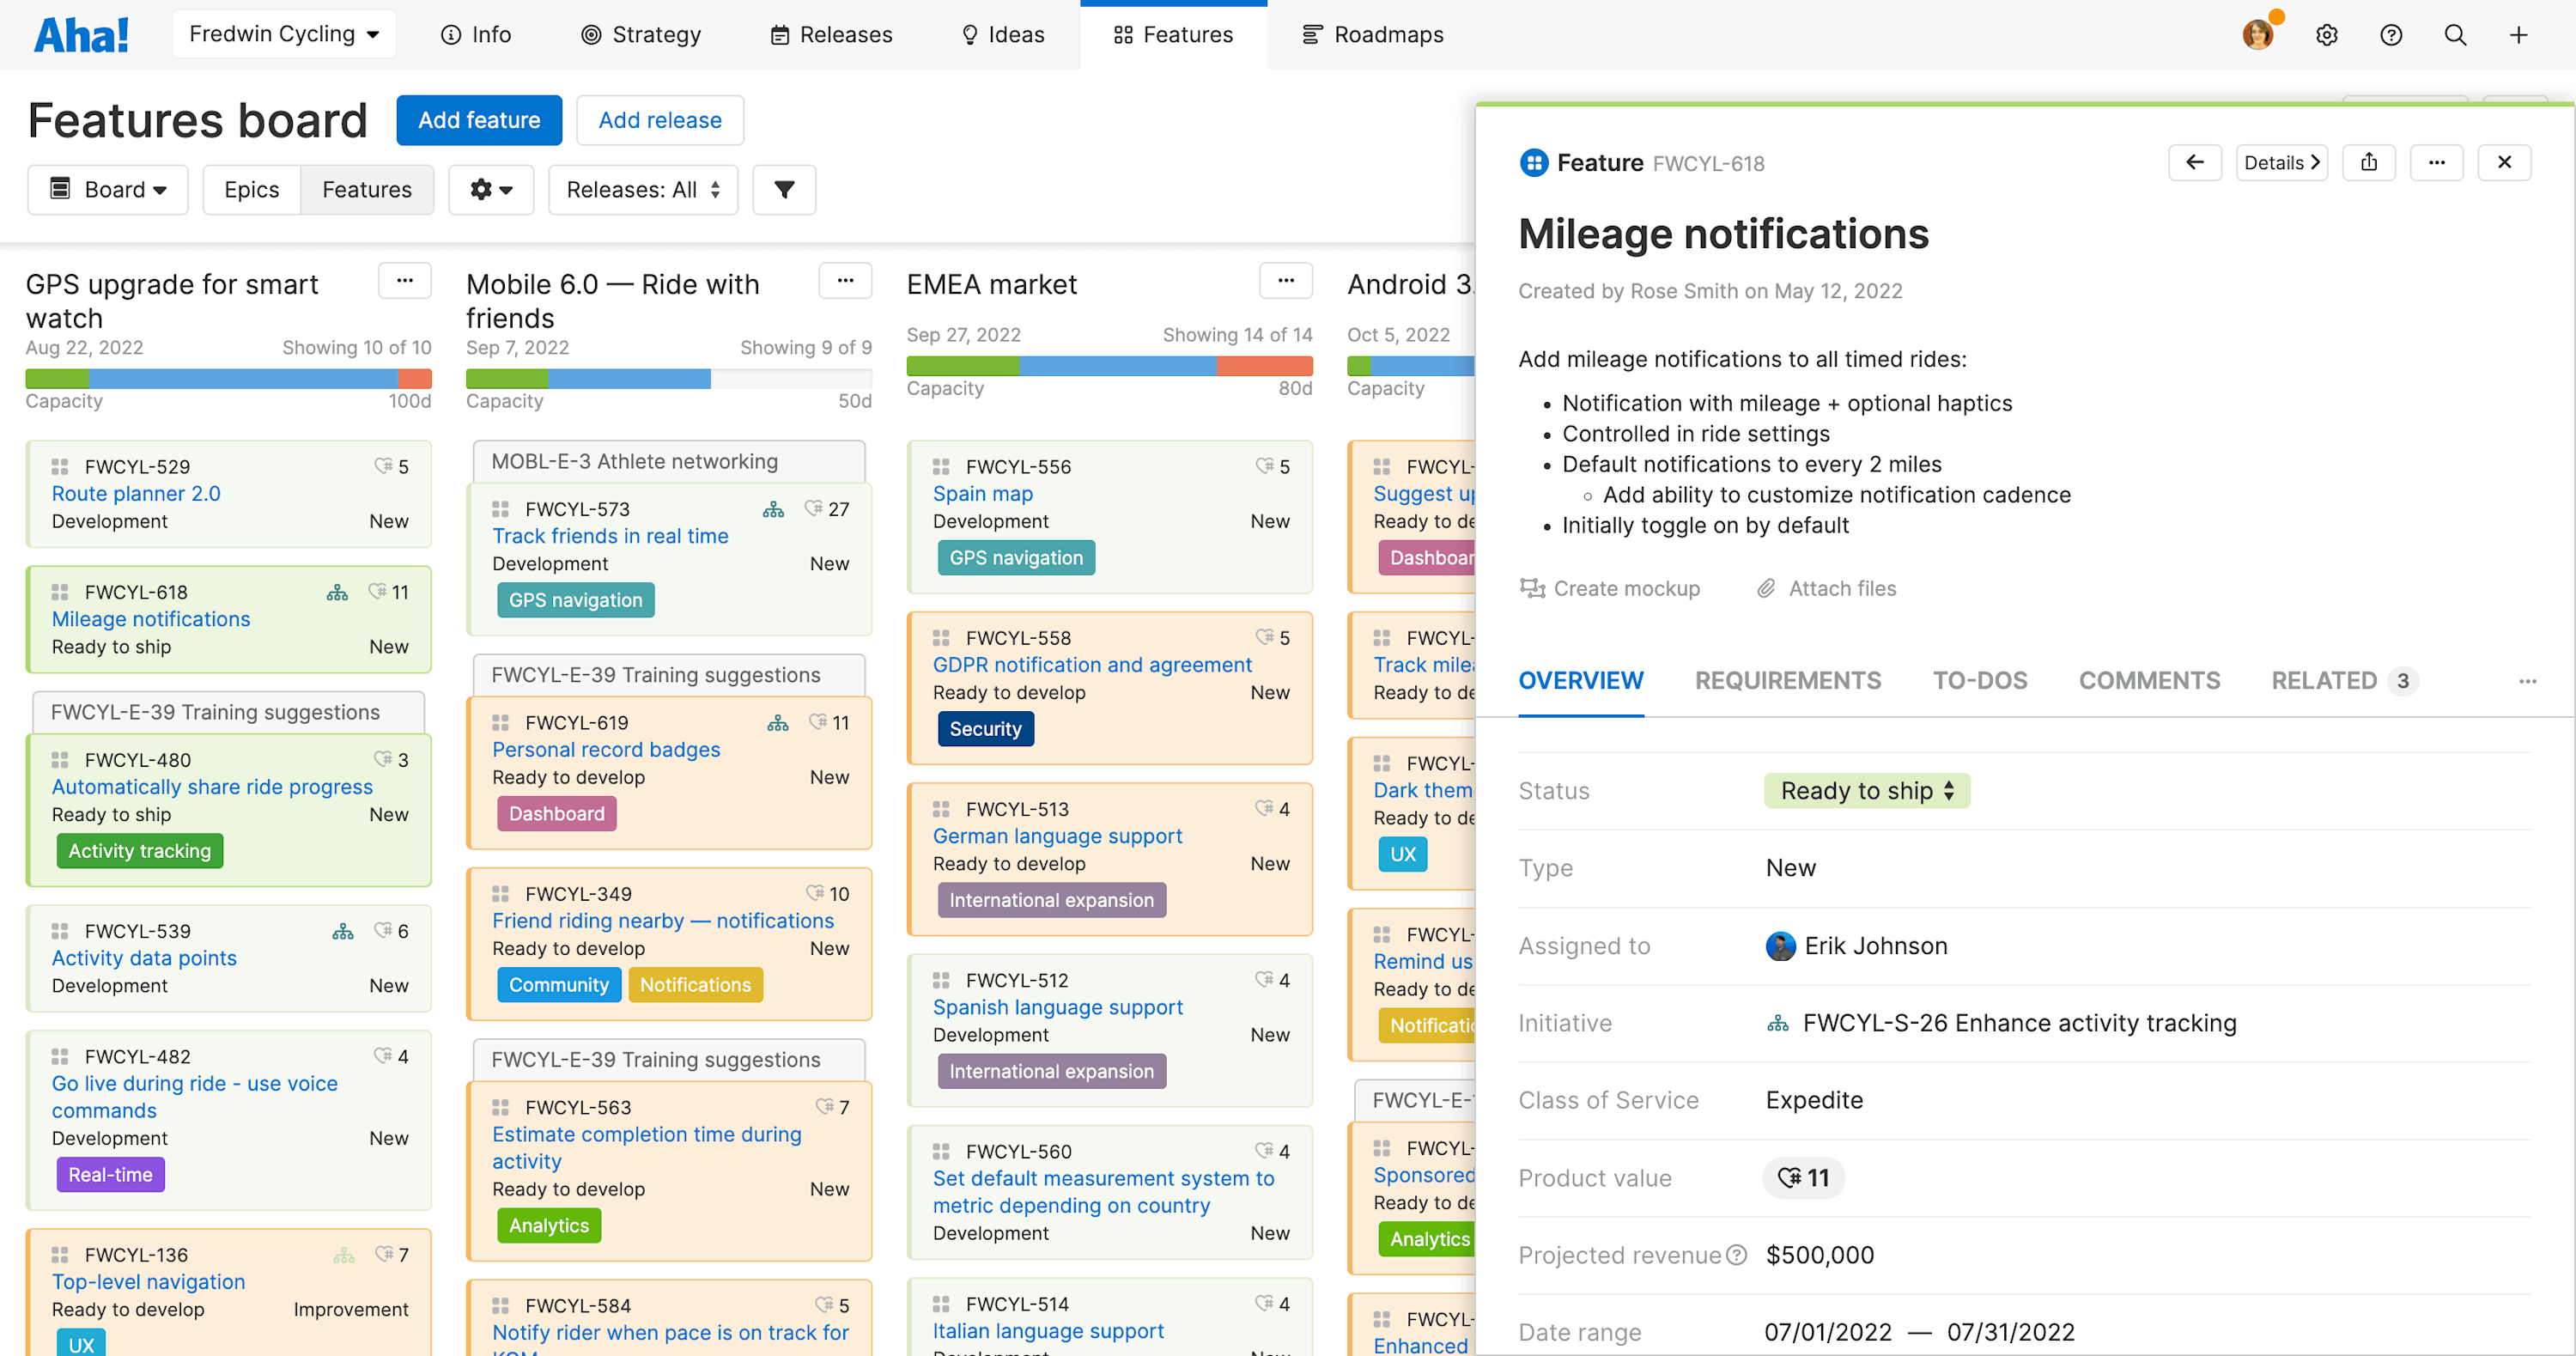2576x1356 pixels.
Task: Change the Ready to ship status dropdown
Action: (1865, 791)
